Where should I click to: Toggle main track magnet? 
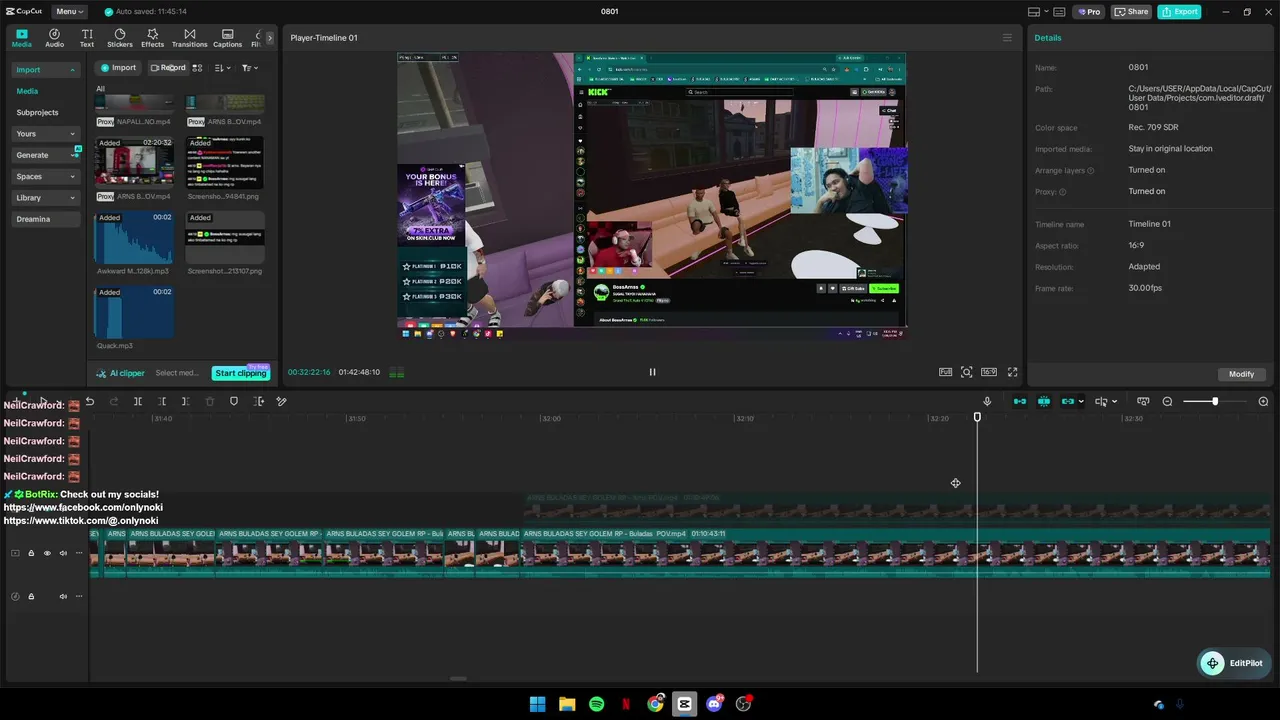1020,402
